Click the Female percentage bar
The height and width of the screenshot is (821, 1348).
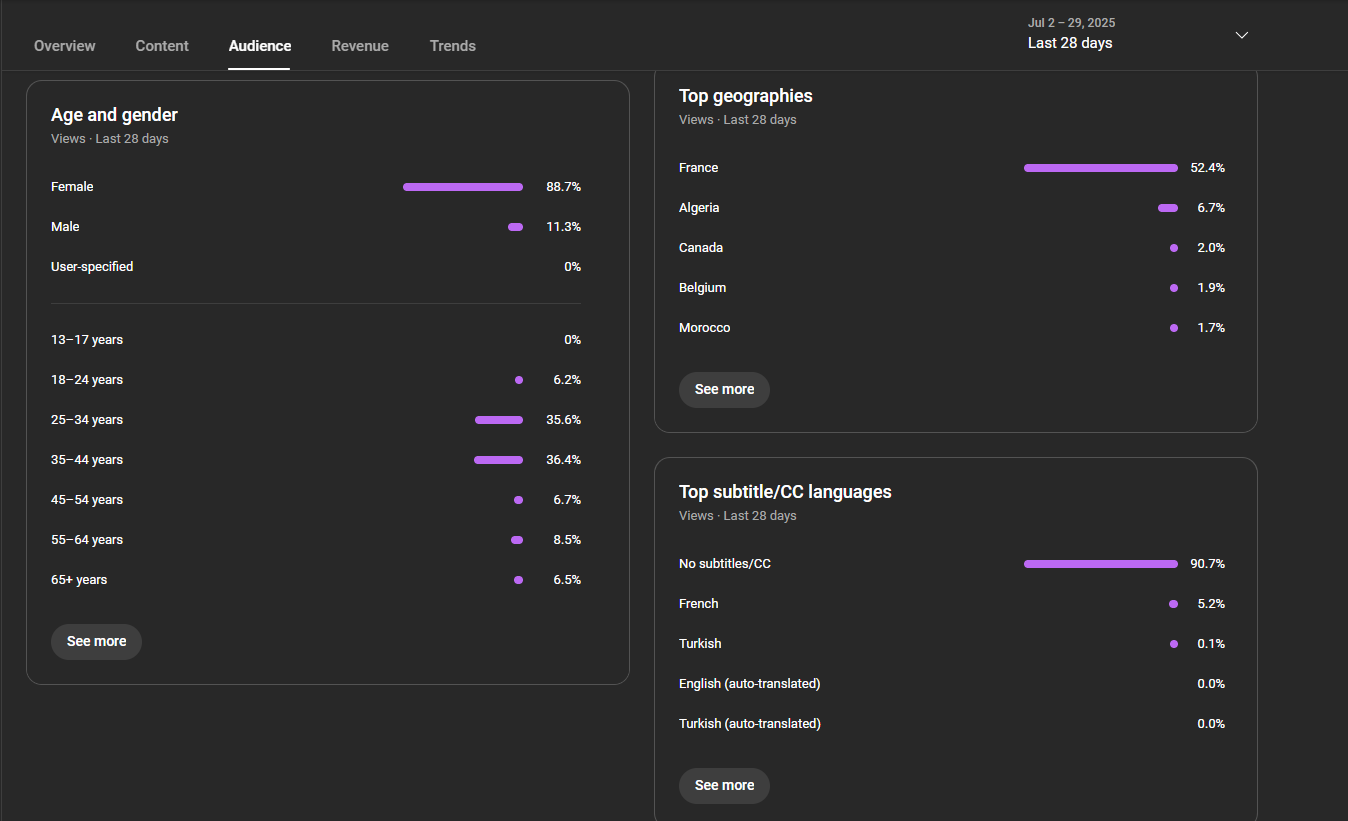pos(463,187)
